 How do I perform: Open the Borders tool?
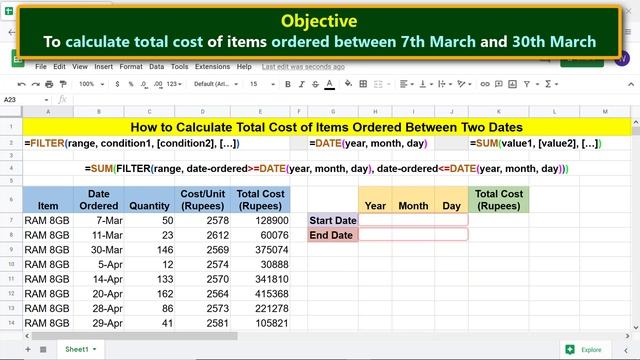pos(363,84)
